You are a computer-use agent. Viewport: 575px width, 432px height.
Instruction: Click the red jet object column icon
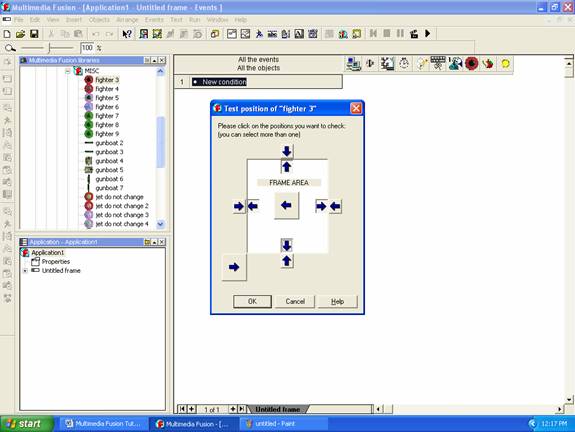coord(488,64)
